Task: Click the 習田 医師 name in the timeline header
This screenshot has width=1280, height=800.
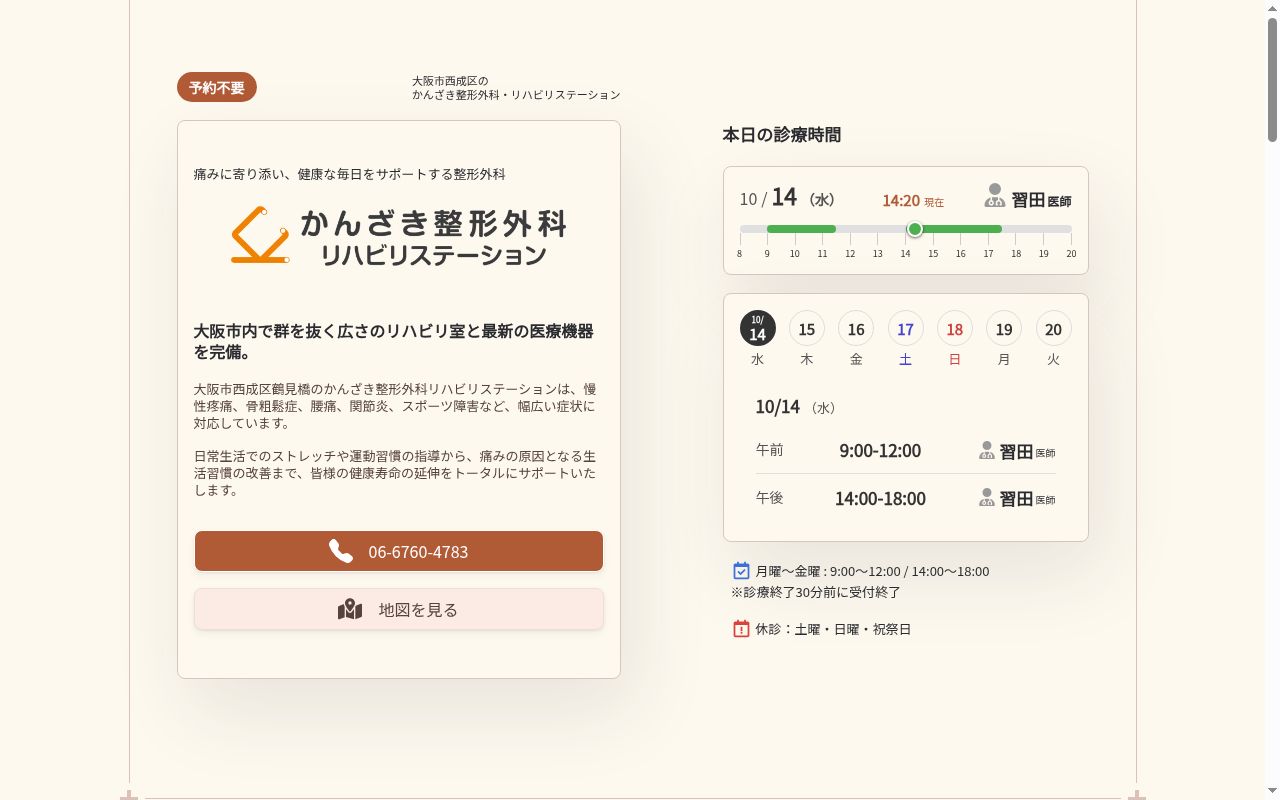Action: 1041,201
